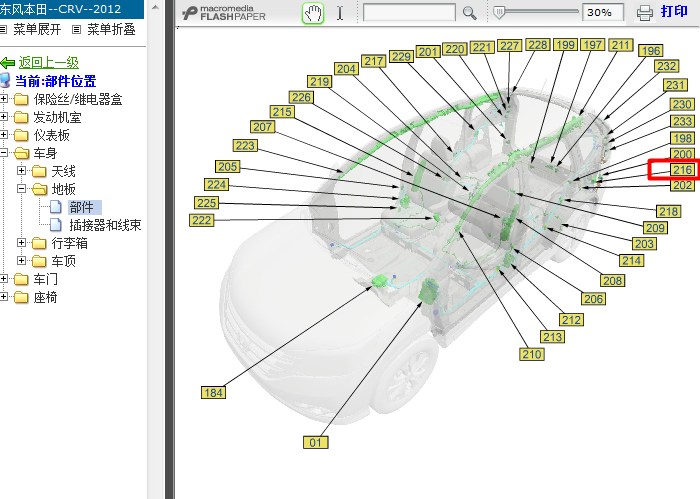Click component label 213
The width and height of the screenshot is (700, 499).
(553, 337)
